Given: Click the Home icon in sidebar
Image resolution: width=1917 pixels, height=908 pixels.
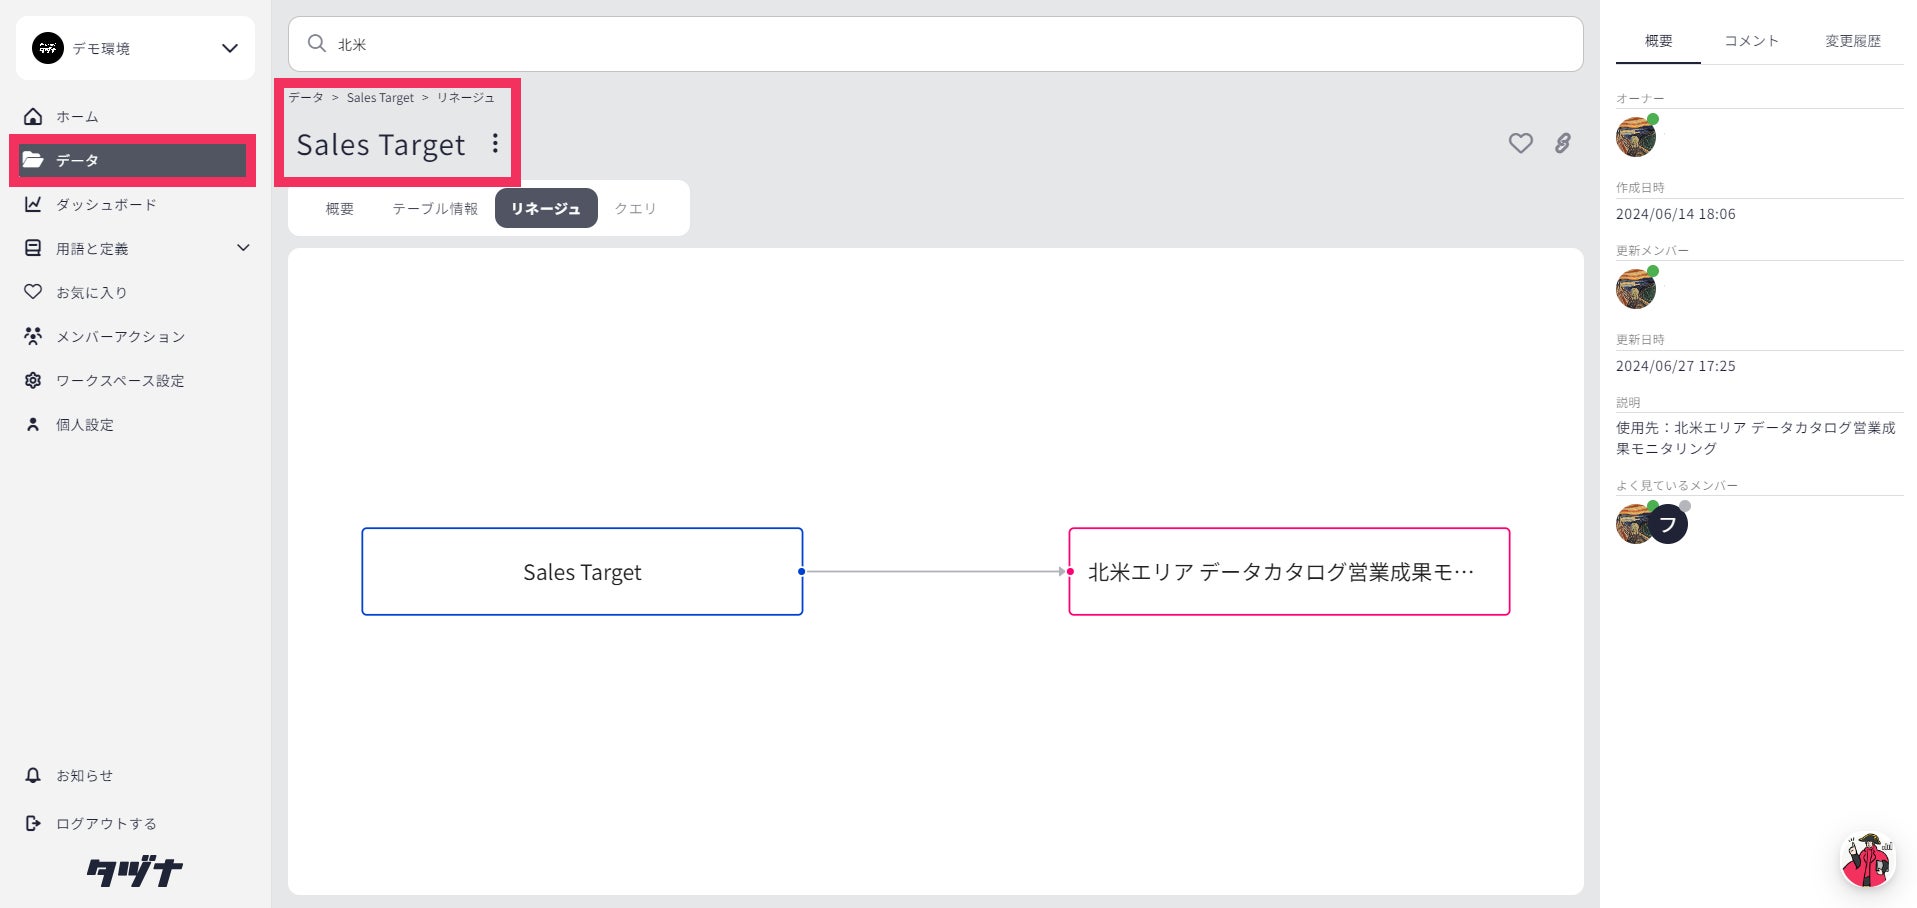Looking at the screenshot, I should pyautogui.click(x=33, y=117).
